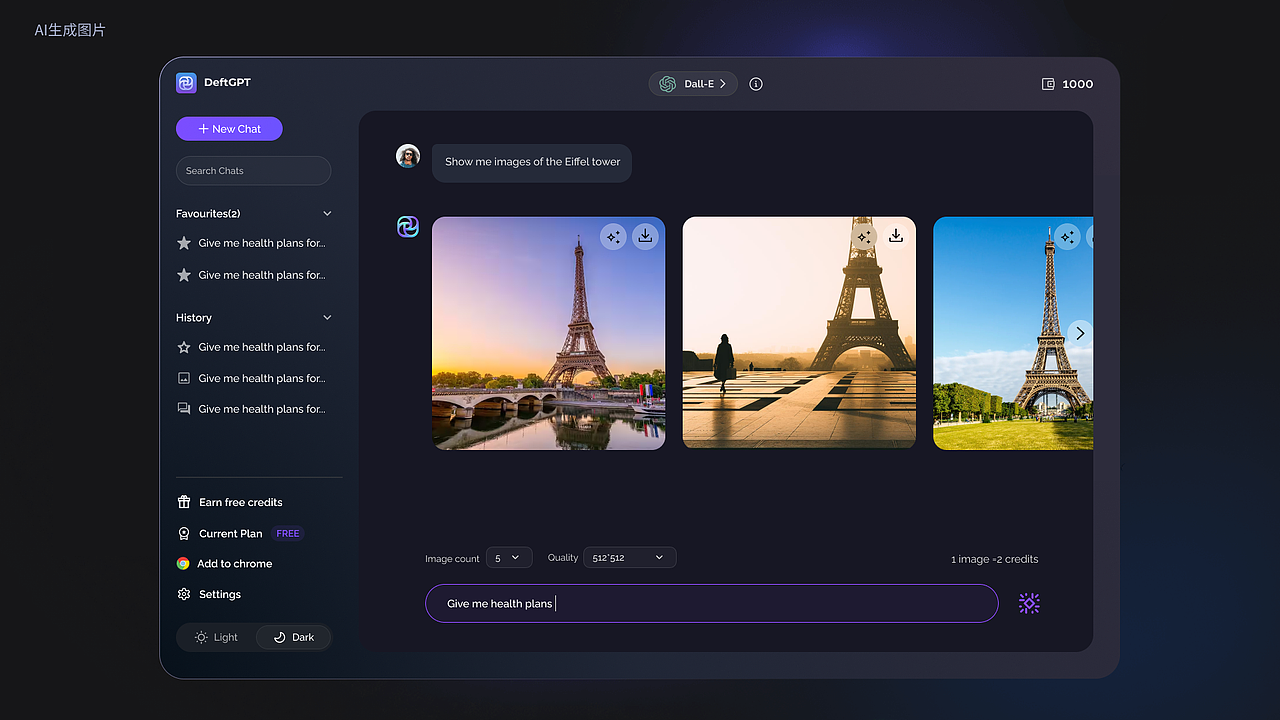Switch to Light theme
The image size is (1280, 720).
(217, 637)
